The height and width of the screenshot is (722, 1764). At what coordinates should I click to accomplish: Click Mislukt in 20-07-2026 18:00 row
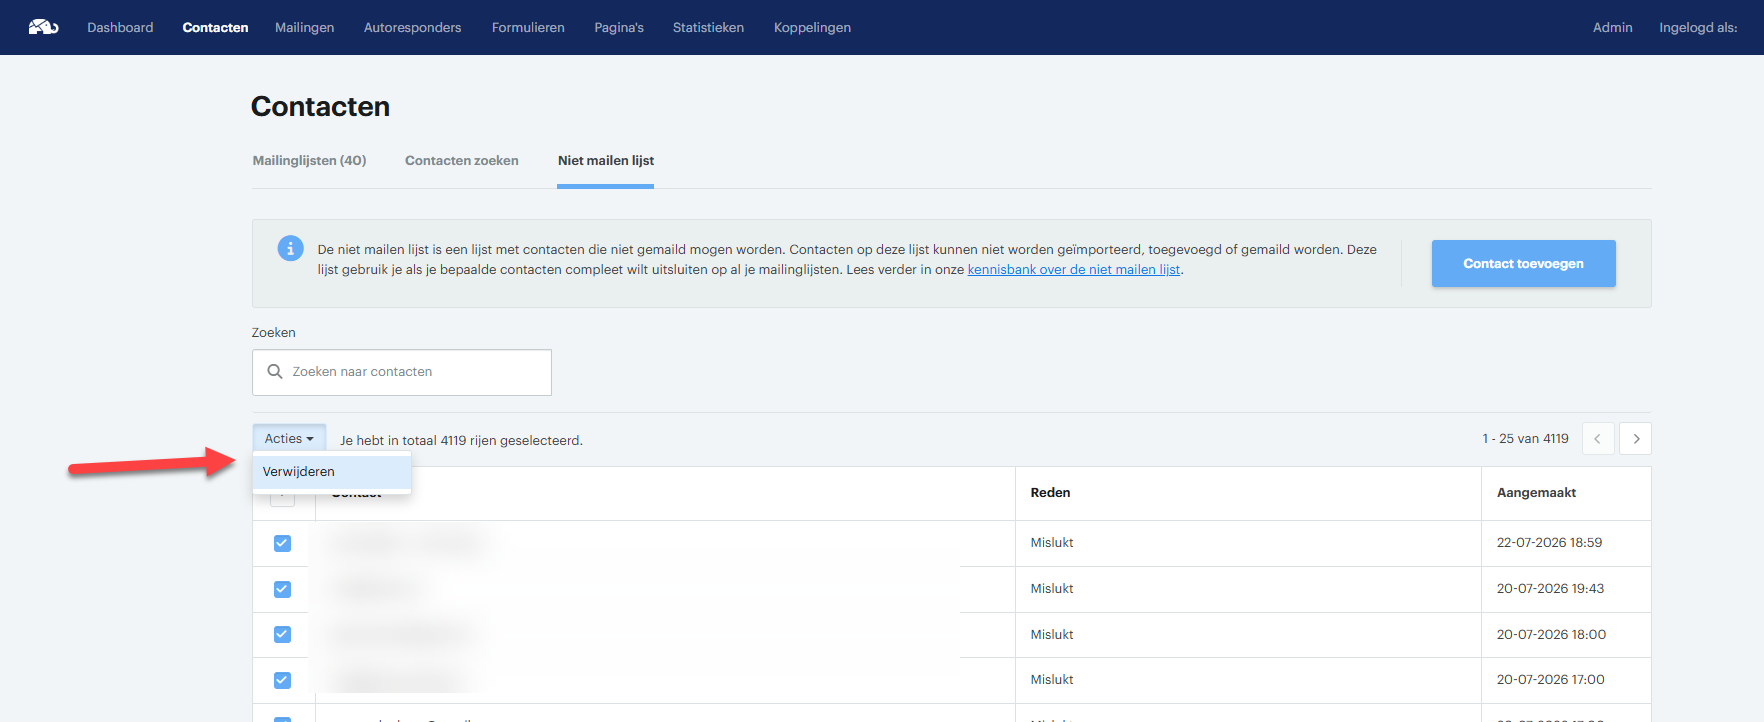click(1052, 634)
